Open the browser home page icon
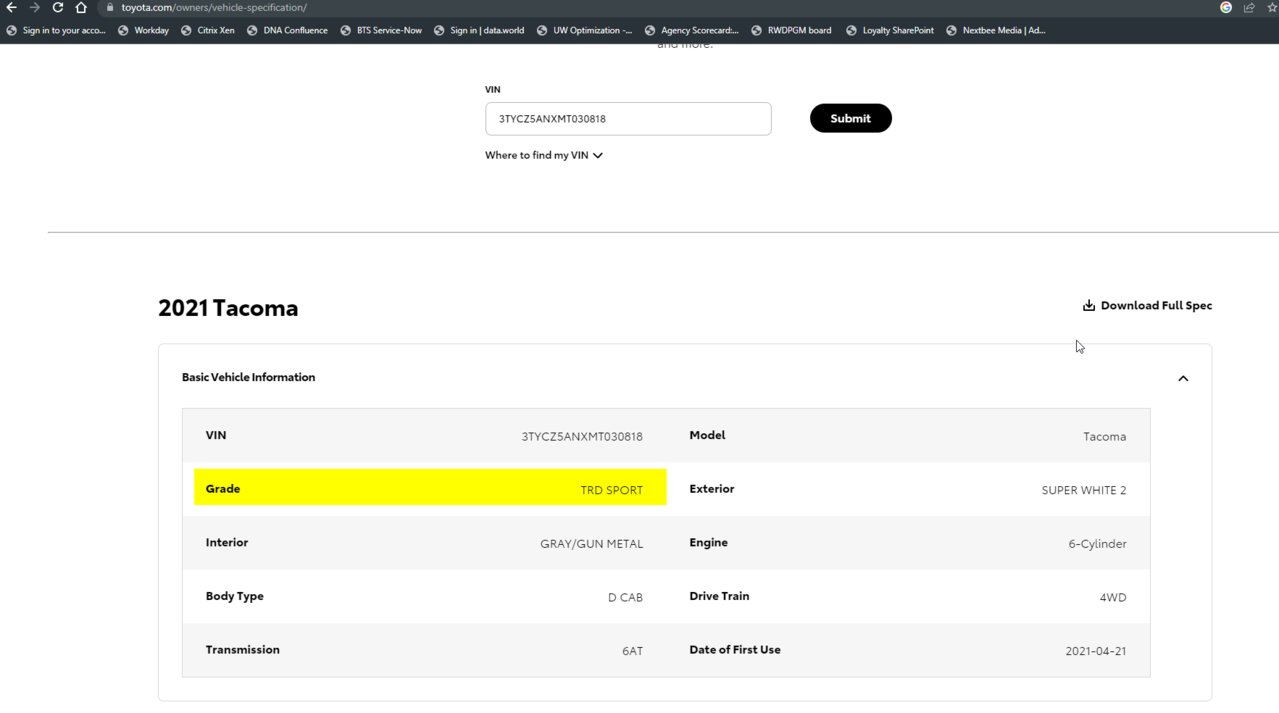Viewport: 1279px width, 713px height. click(x=82, y=7)
